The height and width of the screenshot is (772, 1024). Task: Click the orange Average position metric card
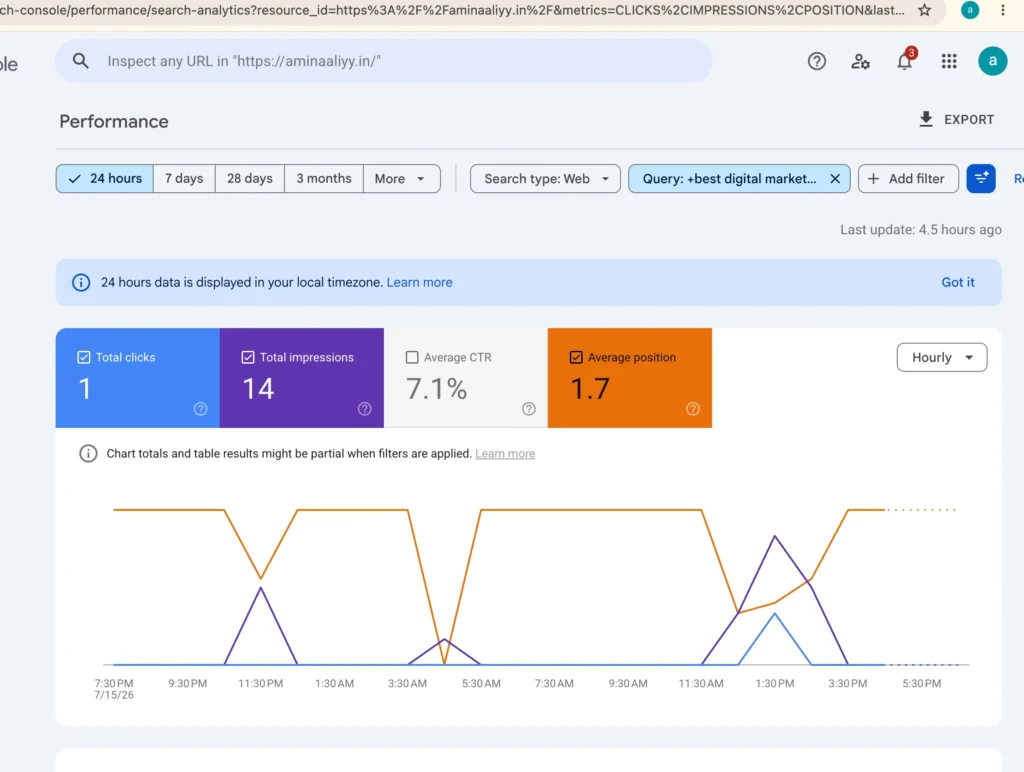[x=630, y=378]
